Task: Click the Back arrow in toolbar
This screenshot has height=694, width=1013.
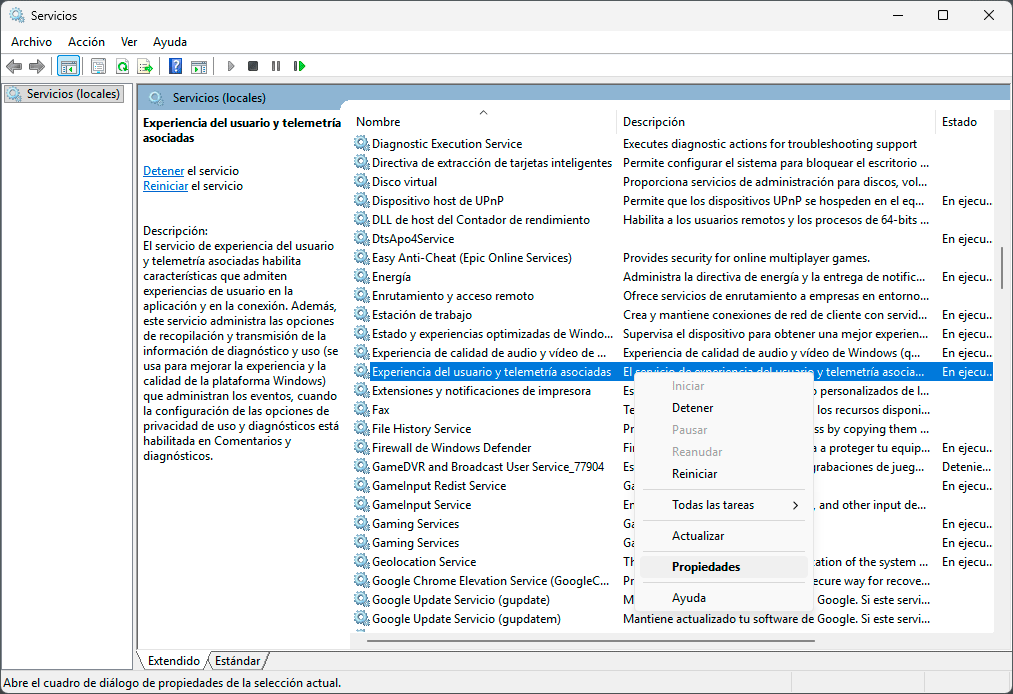Action: tap(14, 66)
